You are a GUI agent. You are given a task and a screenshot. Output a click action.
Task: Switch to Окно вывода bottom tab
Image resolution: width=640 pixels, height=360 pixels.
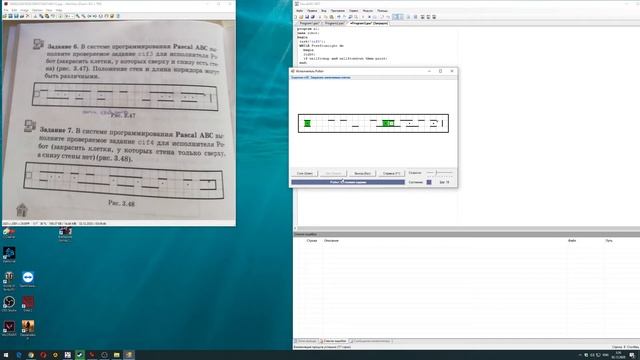(306, 341)
